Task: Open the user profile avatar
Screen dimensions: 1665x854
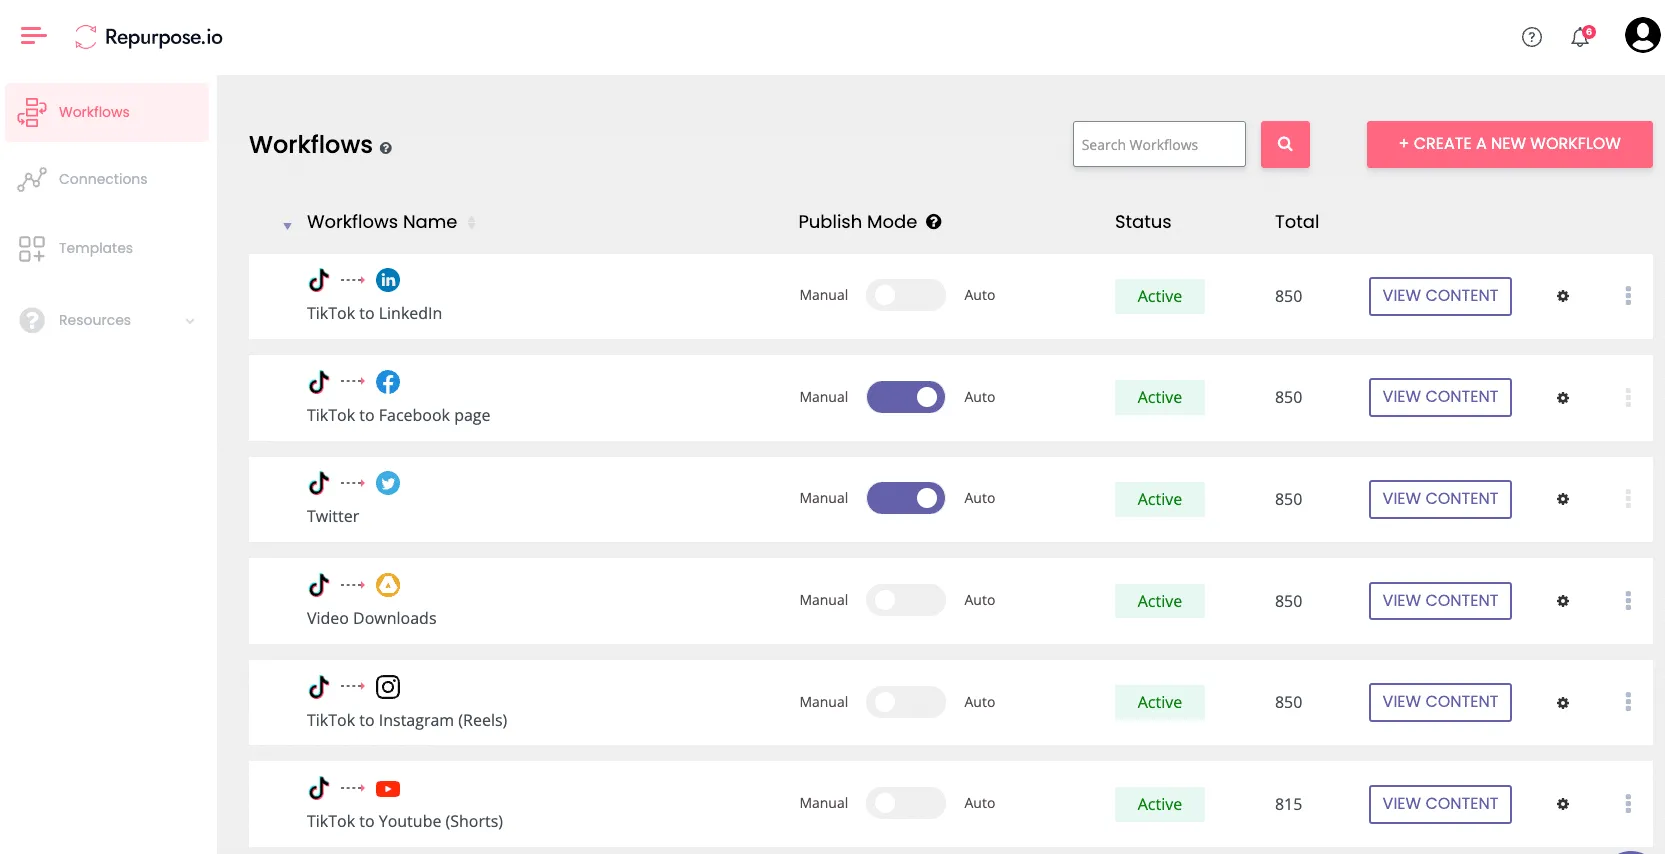Action: coord(1642,35)
